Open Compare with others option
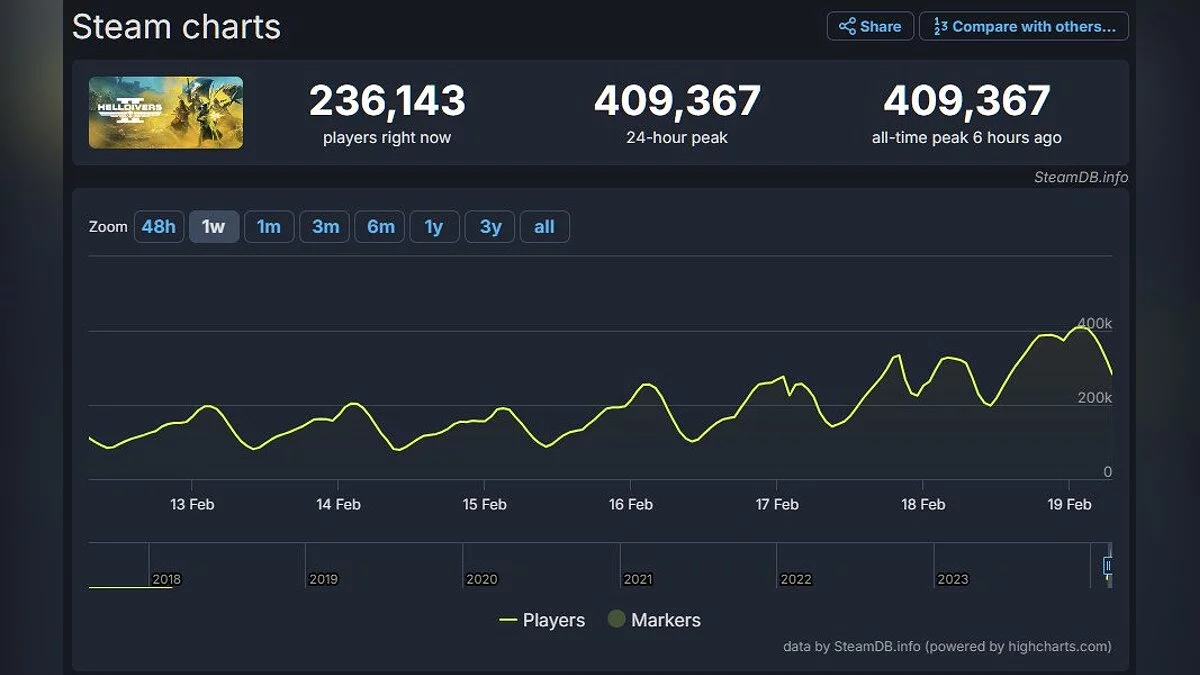1200x675 pixels. (x=1024, y=26)
